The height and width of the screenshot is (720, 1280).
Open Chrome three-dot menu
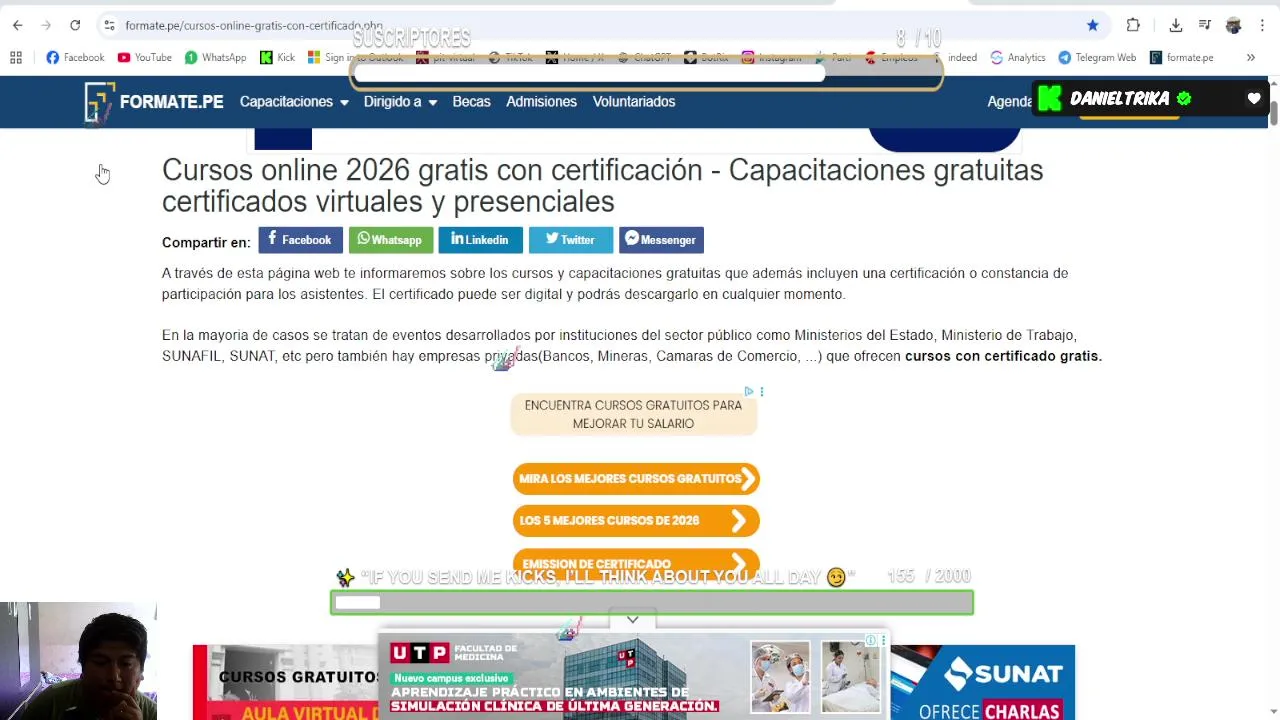pos(1262,25)
